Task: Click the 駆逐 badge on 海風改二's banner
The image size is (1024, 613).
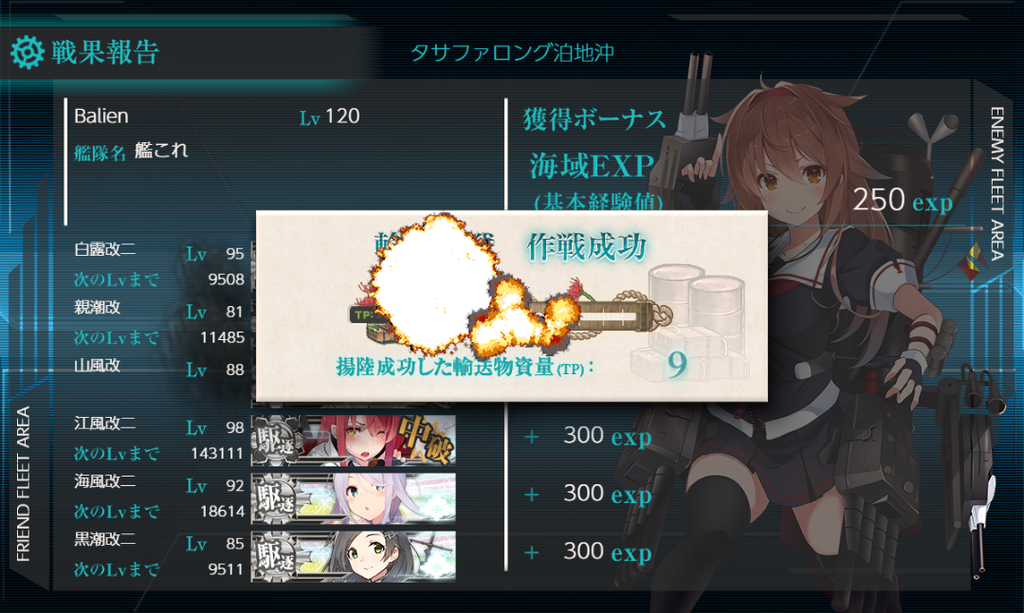Action: click(x=276, y=499)
